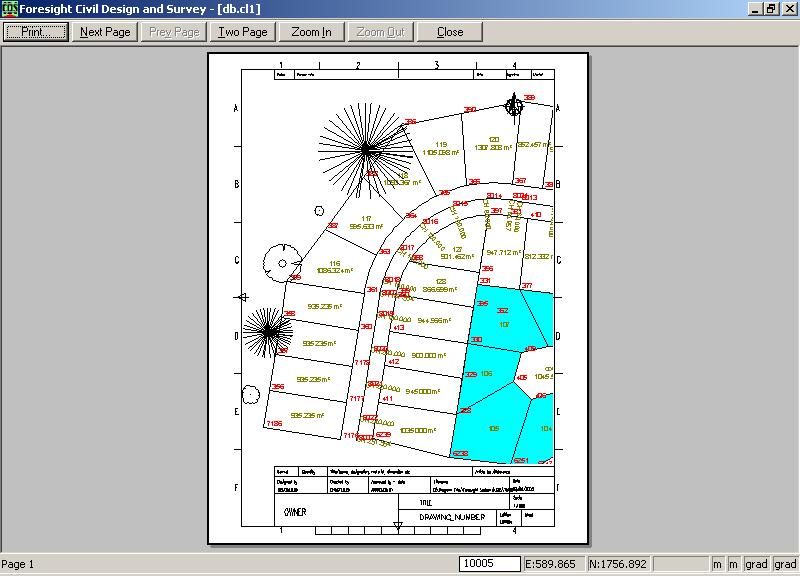Minimize the Foresight window
Image resolution: width=800 pixels, height=576 pixels.
[755, 8]
